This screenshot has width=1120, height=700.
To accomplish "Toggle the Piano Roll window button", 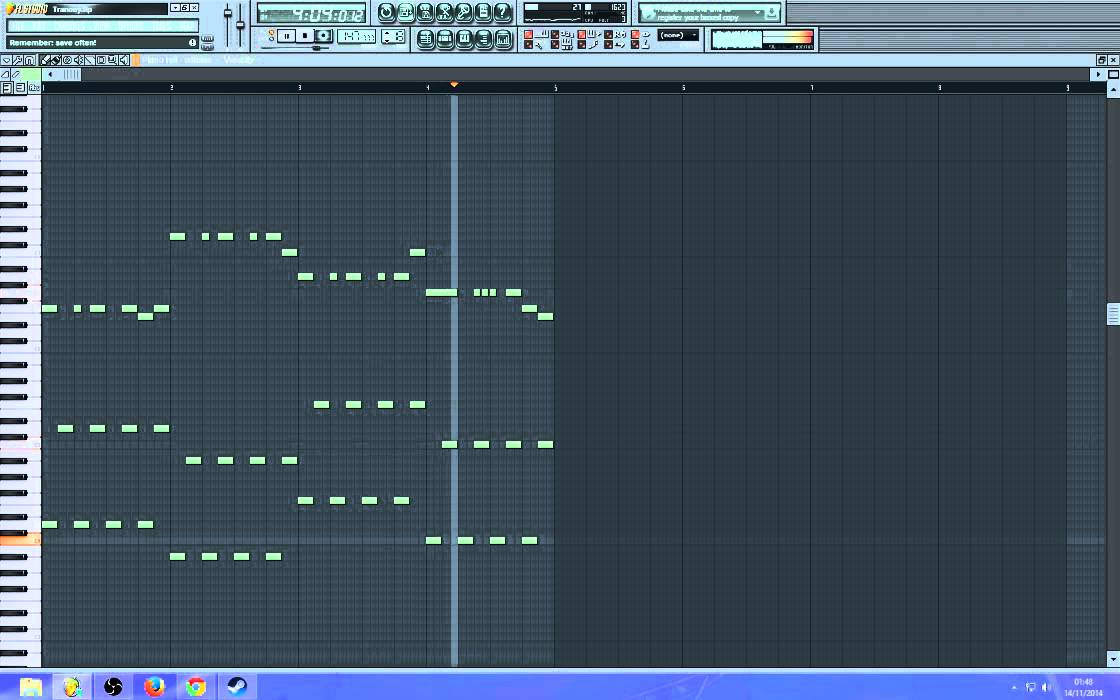I will click(x=464, y=39).
